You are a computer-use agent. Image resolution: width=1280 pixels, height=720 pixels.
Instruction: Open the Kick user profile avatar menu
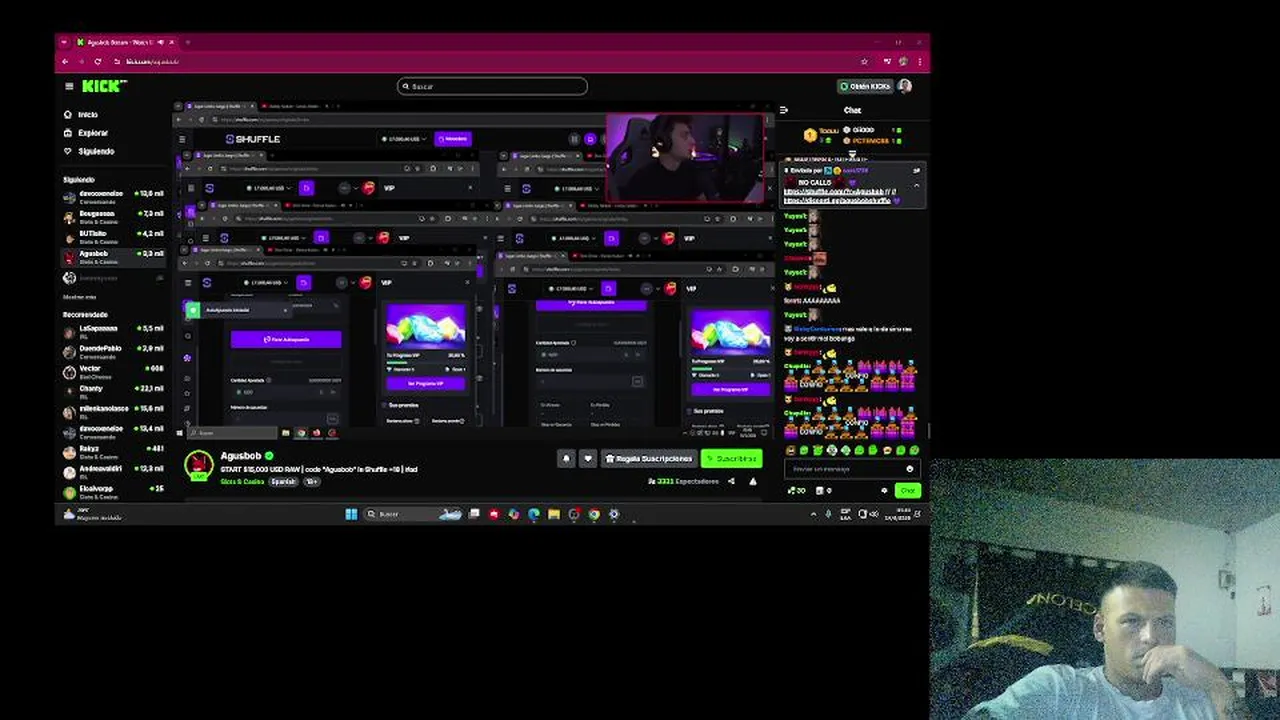(905, 86)
